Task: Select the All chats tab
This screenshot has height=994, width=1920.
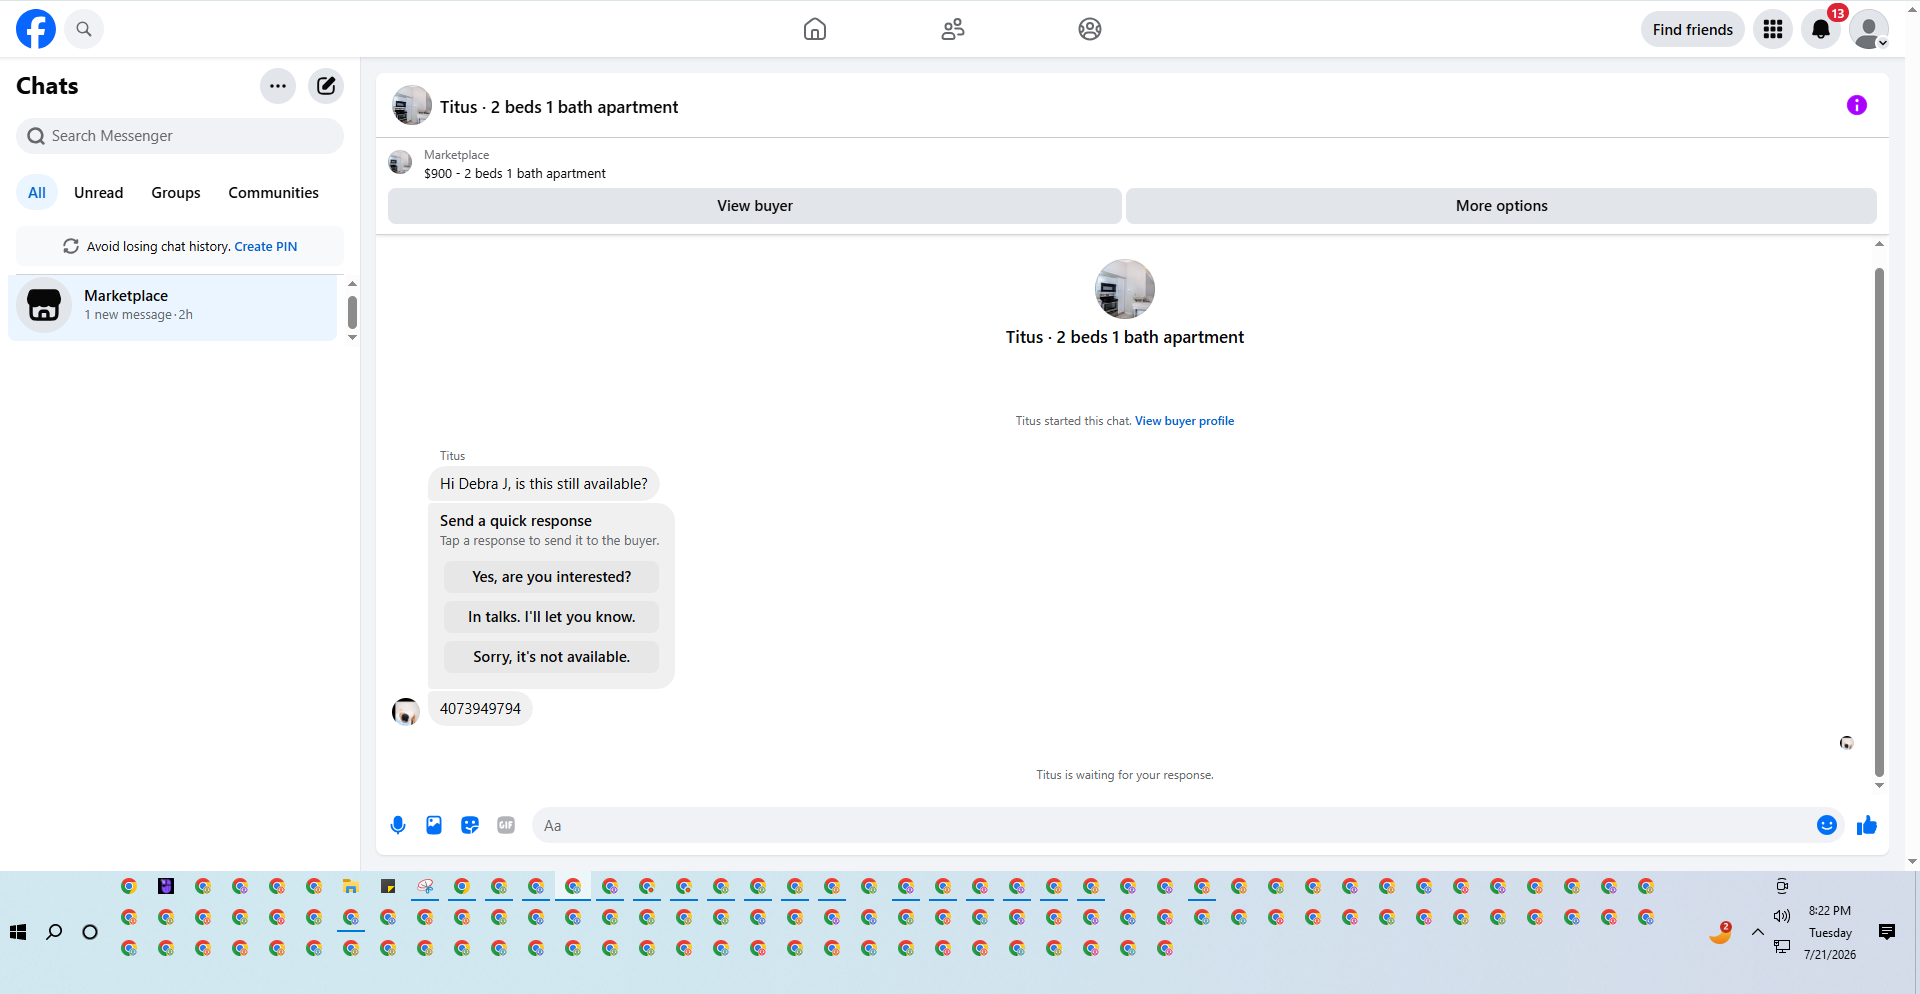Action: click(37, 193)
